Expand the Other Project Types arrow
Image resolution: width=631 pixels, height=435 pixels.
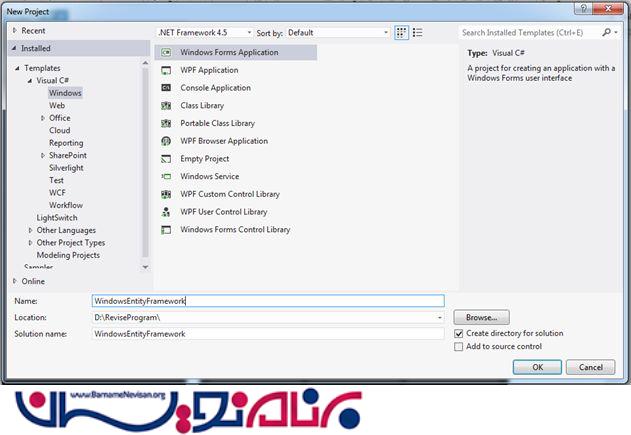tap(30, 243)
